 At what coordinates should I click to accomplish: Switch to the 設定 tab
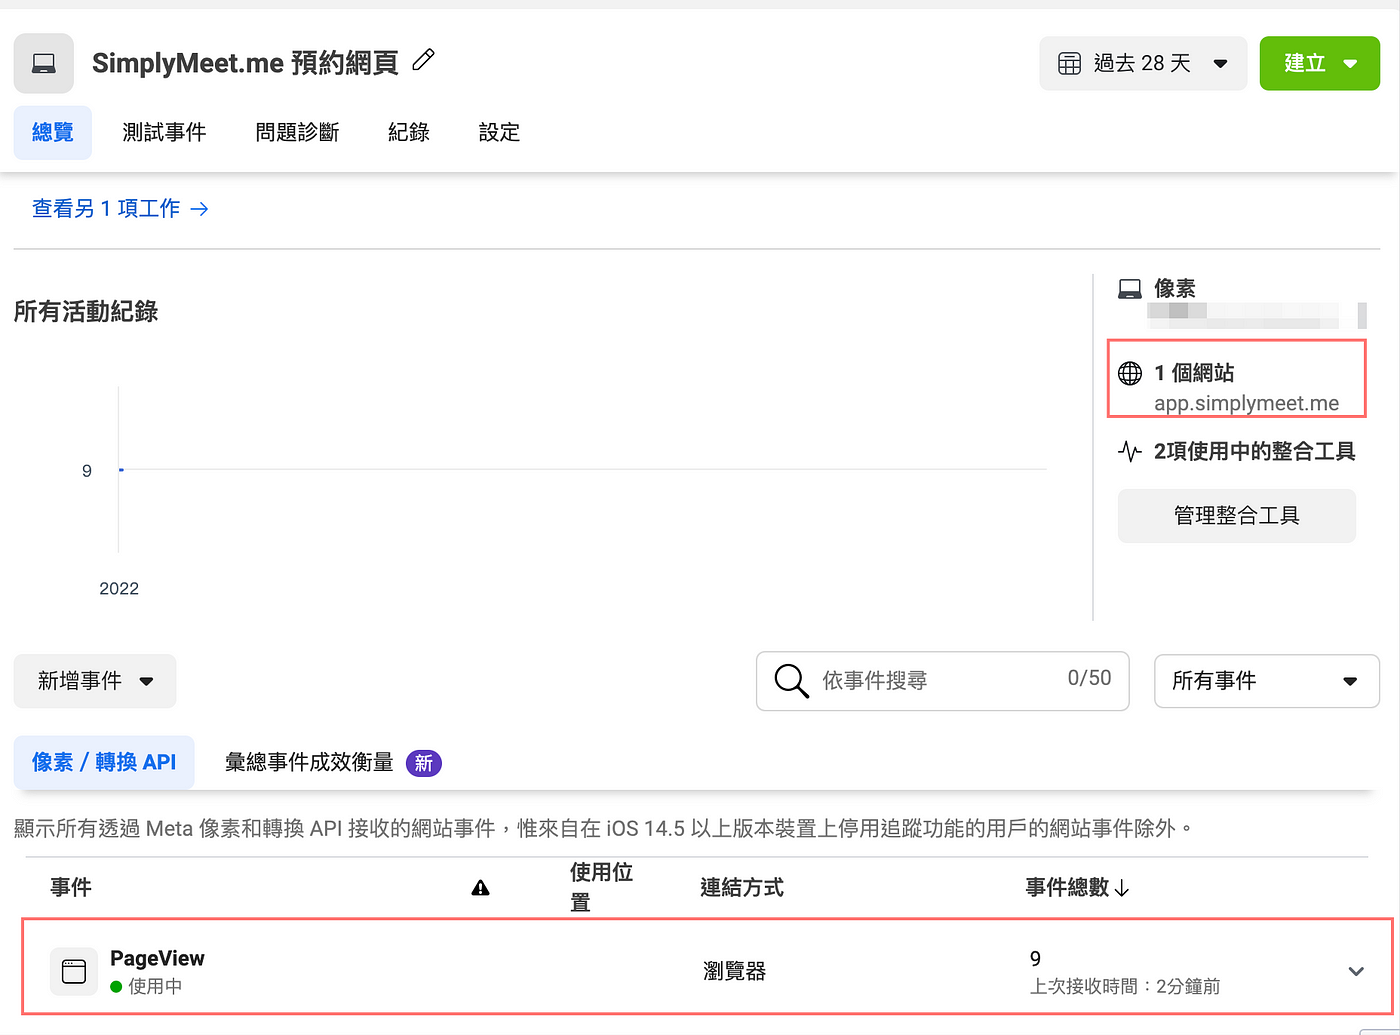coord(499,132)
